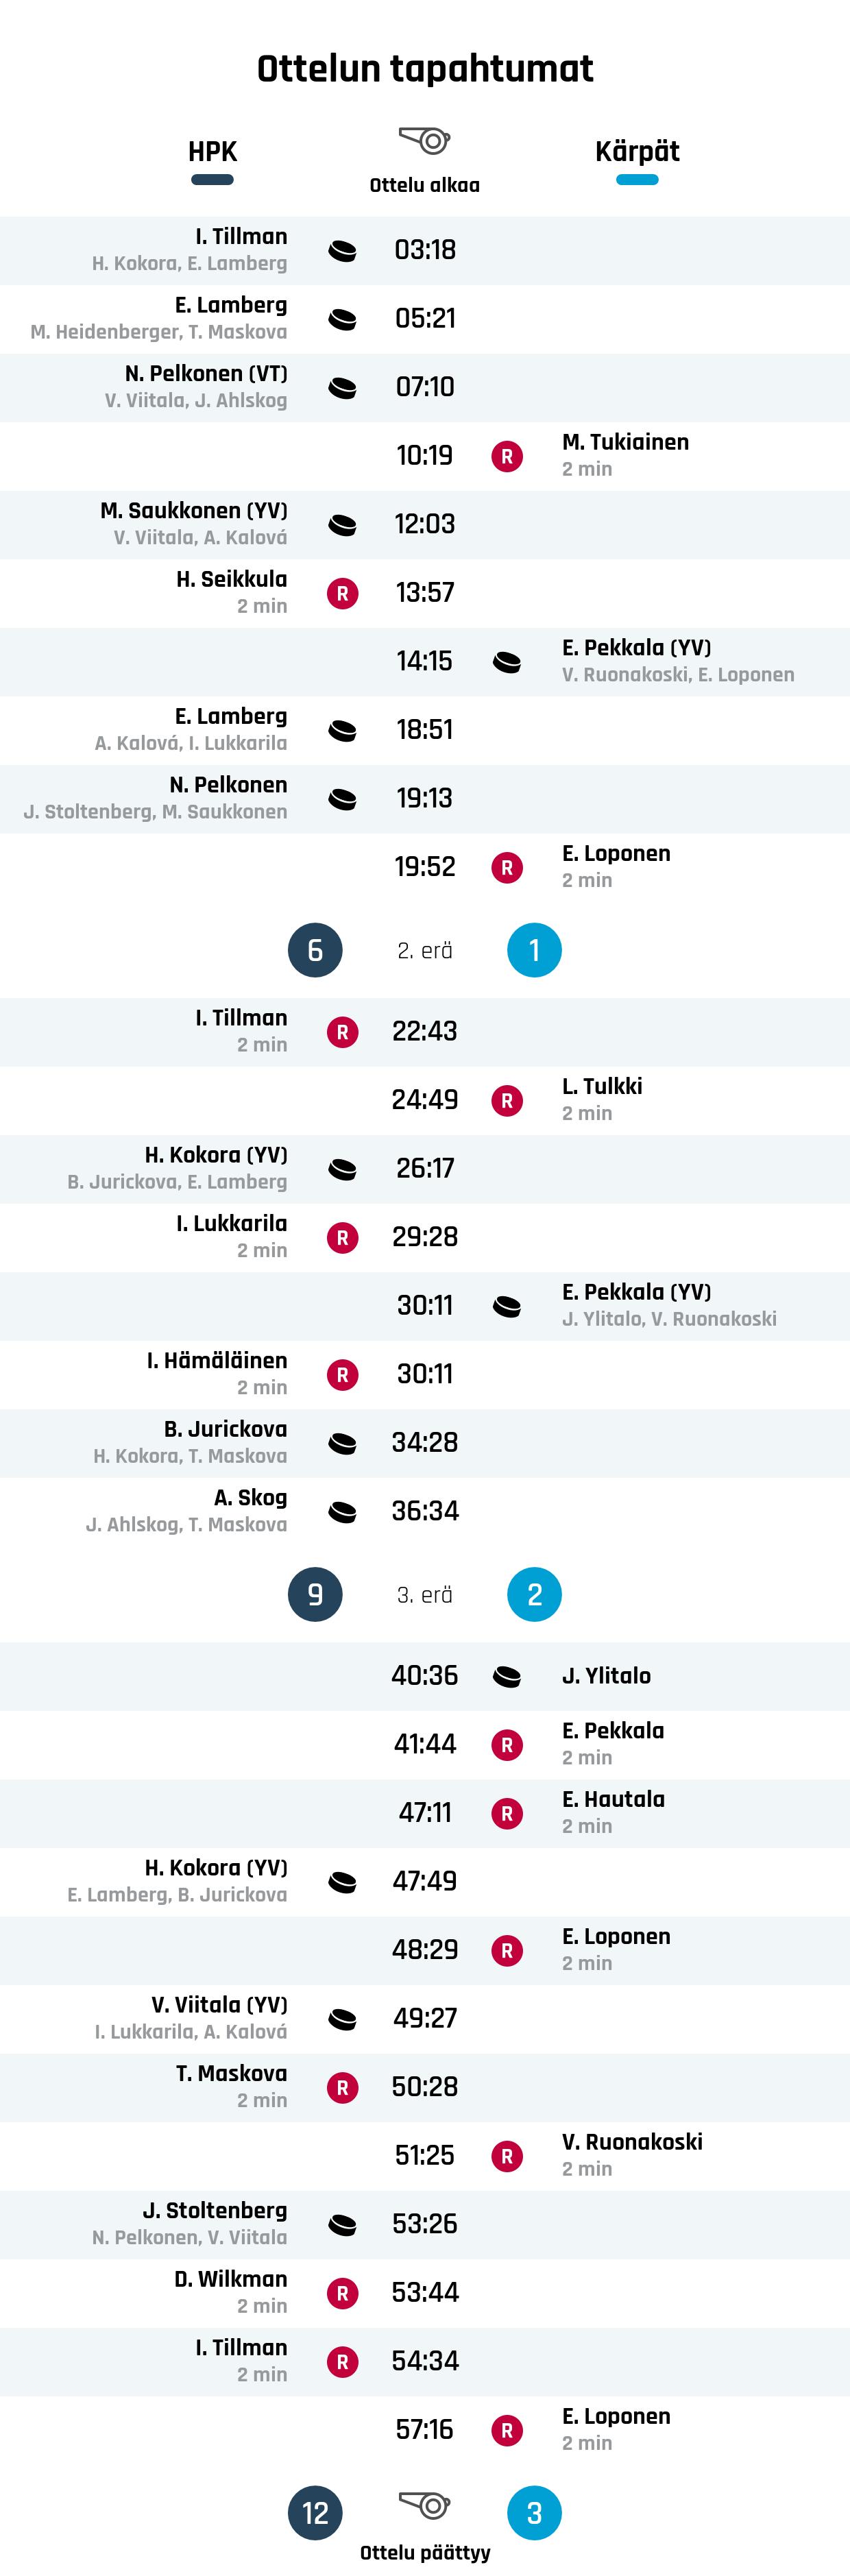Viewport: 850px width, 2576px height.
Task: Select the HPK team heading
Action: pyautogui.click(x=212, y=152)
